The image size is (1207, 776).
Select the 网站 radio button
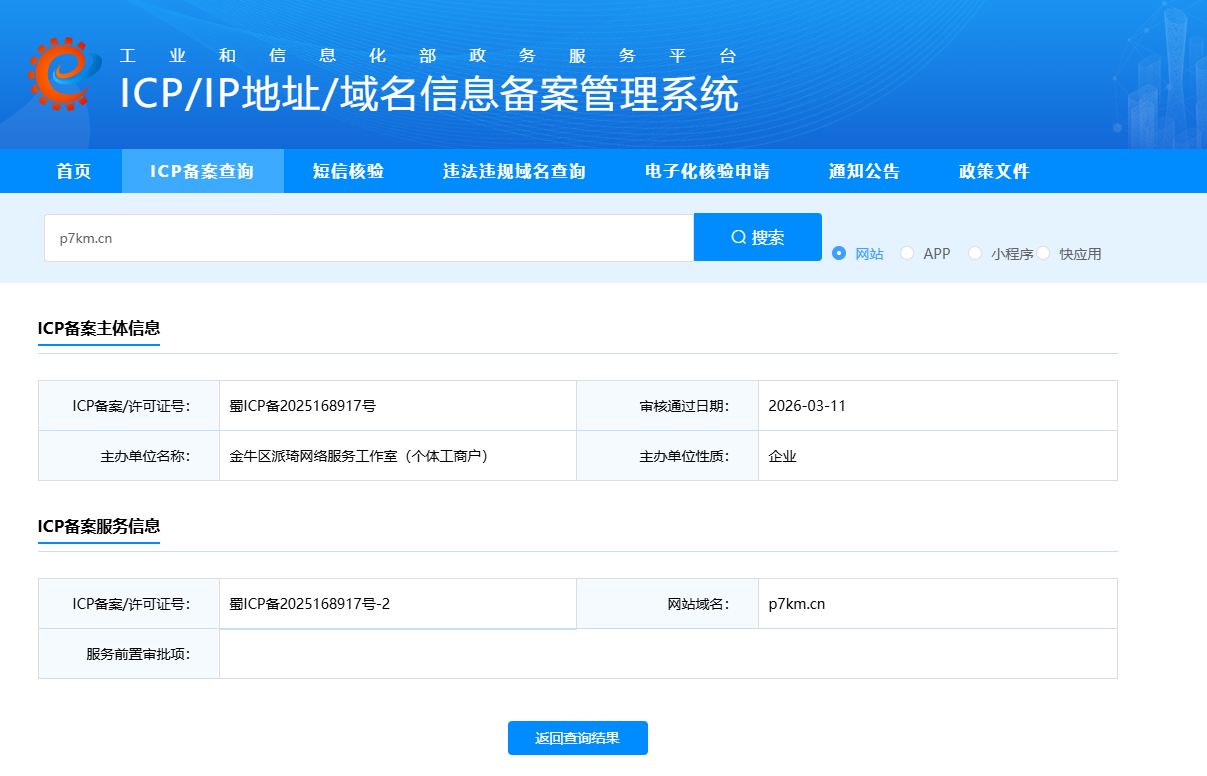click(839, 254)
